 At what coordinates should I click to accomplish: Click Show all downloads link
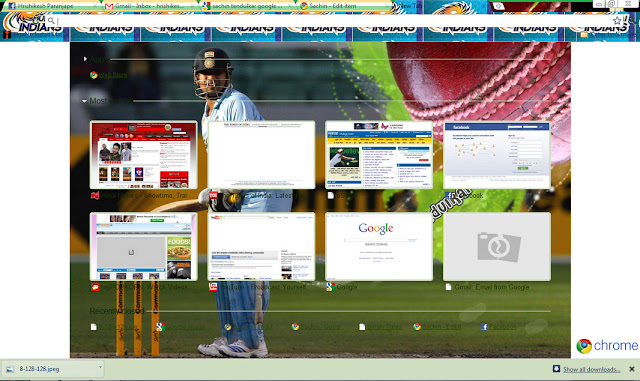click(x=591, y=369)
